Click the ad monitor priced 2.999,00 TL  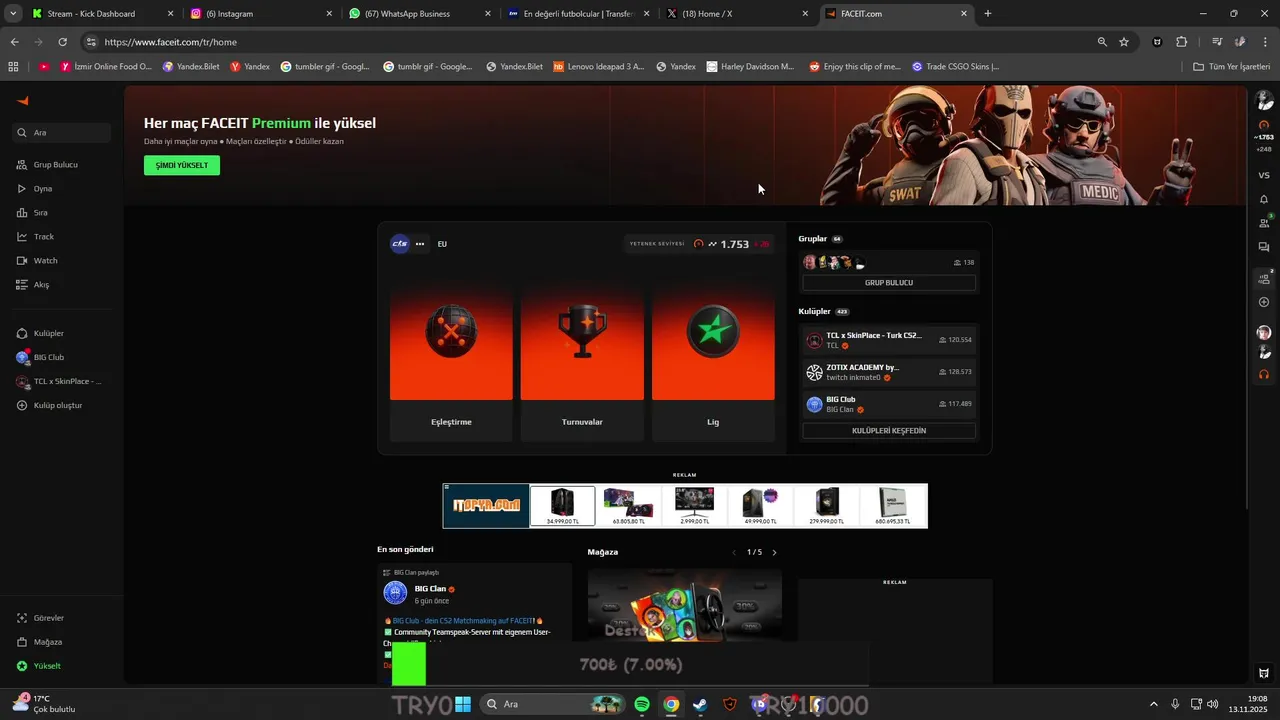coord(694,506)
